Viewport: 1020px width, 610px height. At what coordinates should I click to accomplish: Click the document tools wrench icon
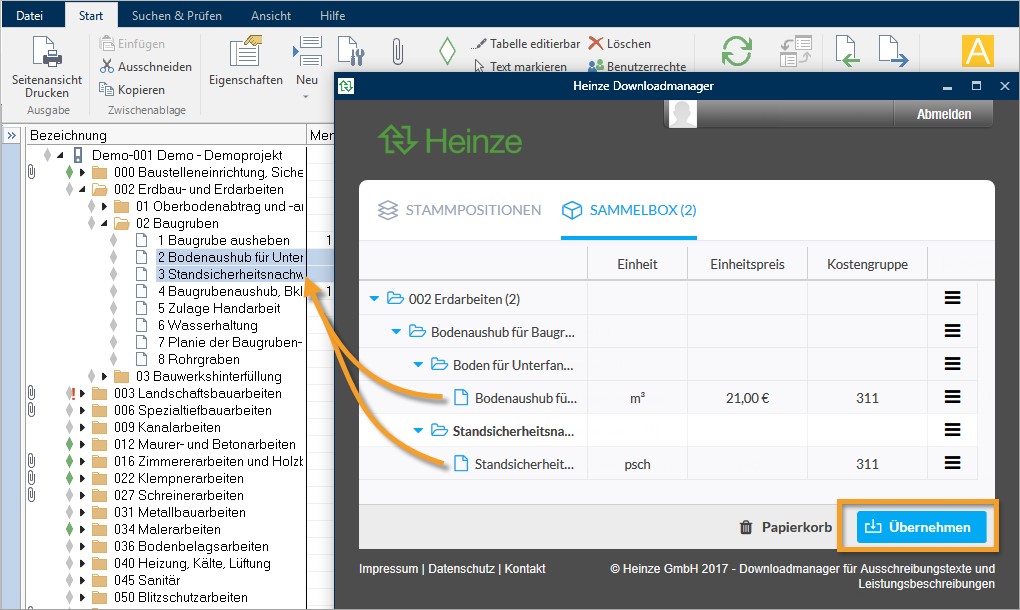351,51
